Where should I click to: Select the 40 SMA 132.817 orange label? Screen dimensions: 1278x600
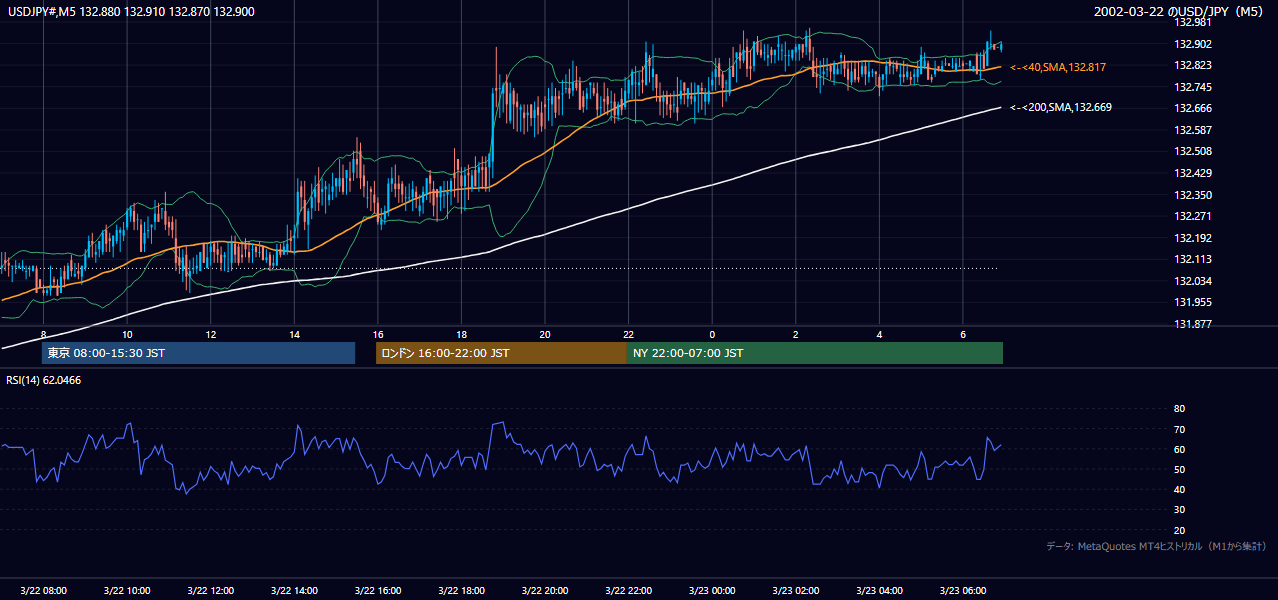click(x=1058, y=67)
